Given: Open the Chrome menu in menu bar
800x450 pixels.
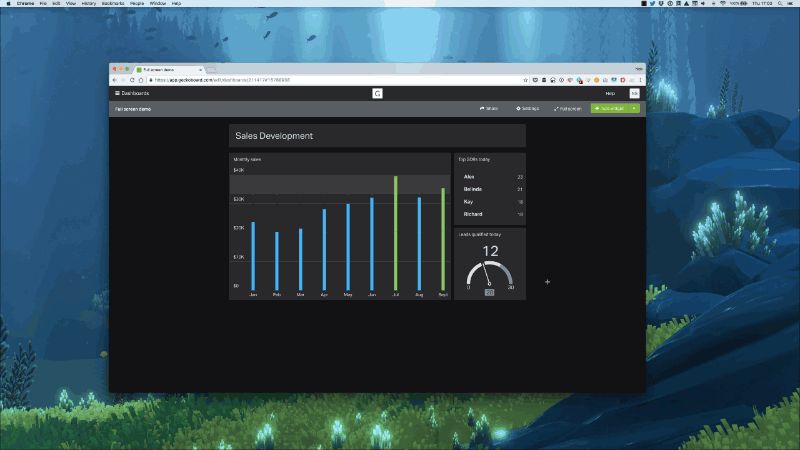Looking at the screenshot, I should (x=25, y=3).
